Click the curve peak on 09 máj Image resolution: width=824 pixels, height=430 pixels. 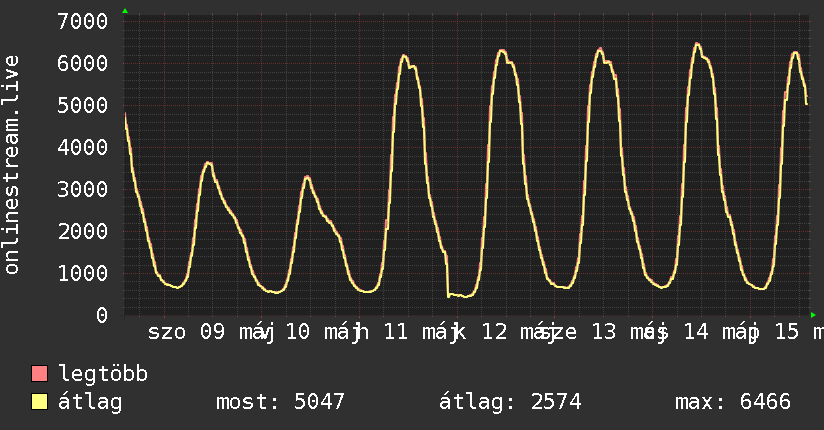(x=209, y=163)
